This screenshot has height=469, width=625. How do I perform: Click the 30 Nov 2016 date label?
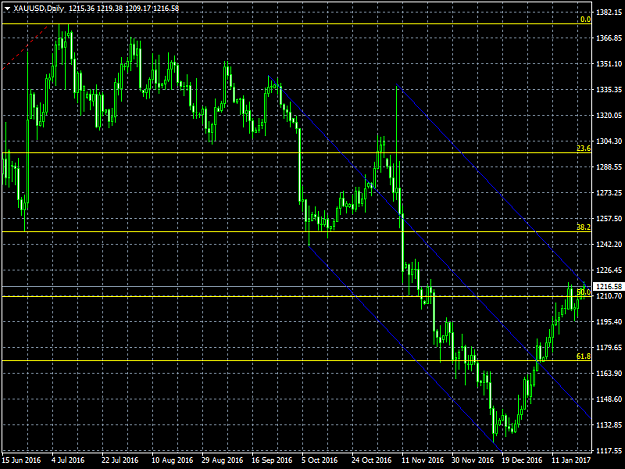click(x=473, y=460)
